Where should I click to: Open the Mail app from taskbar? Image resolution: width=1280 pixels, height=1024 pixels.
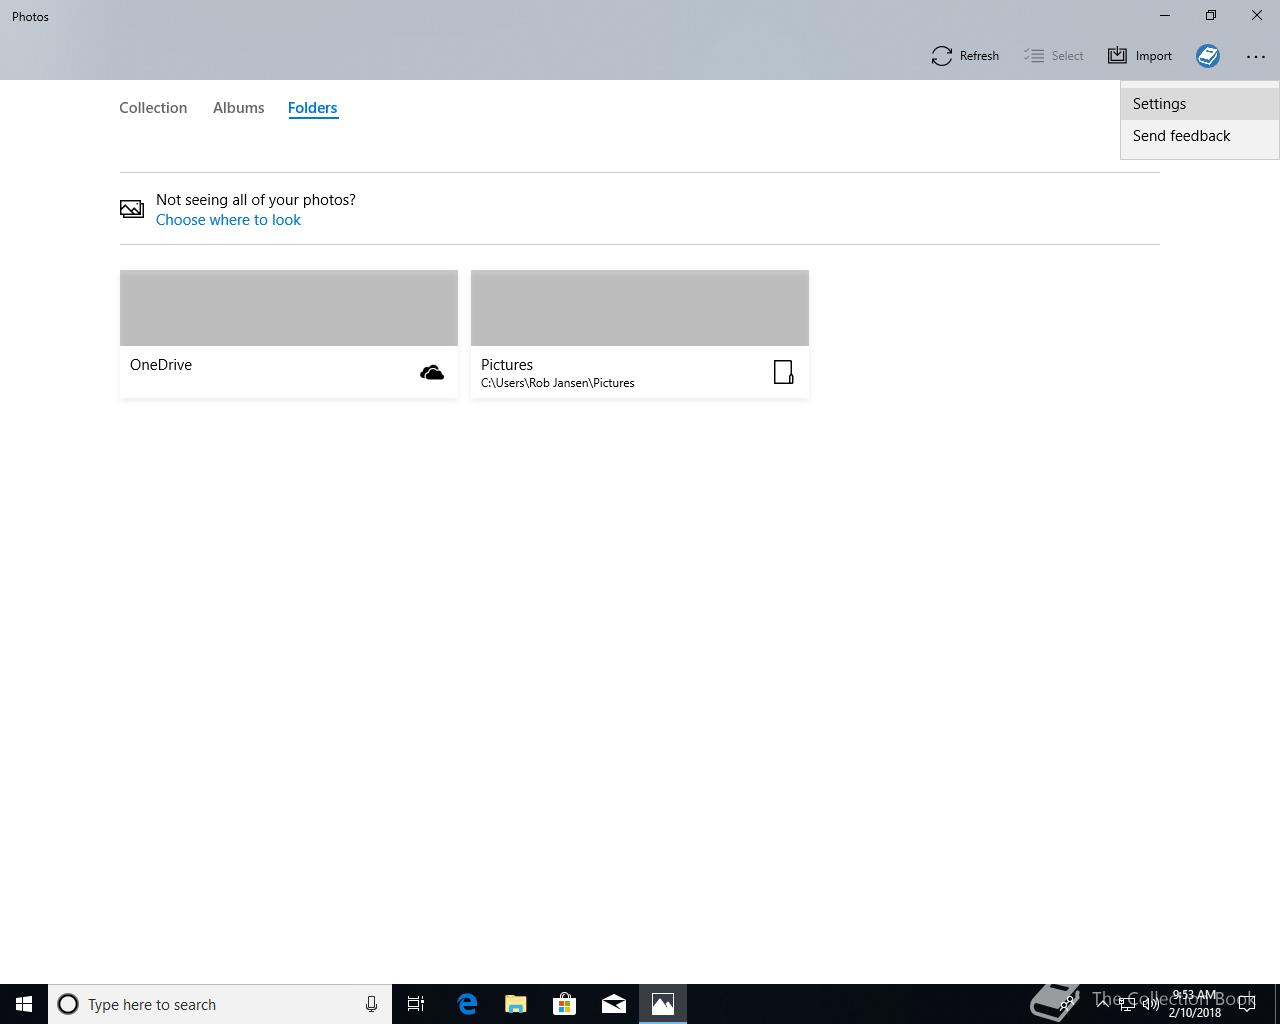pos(614,1004)
